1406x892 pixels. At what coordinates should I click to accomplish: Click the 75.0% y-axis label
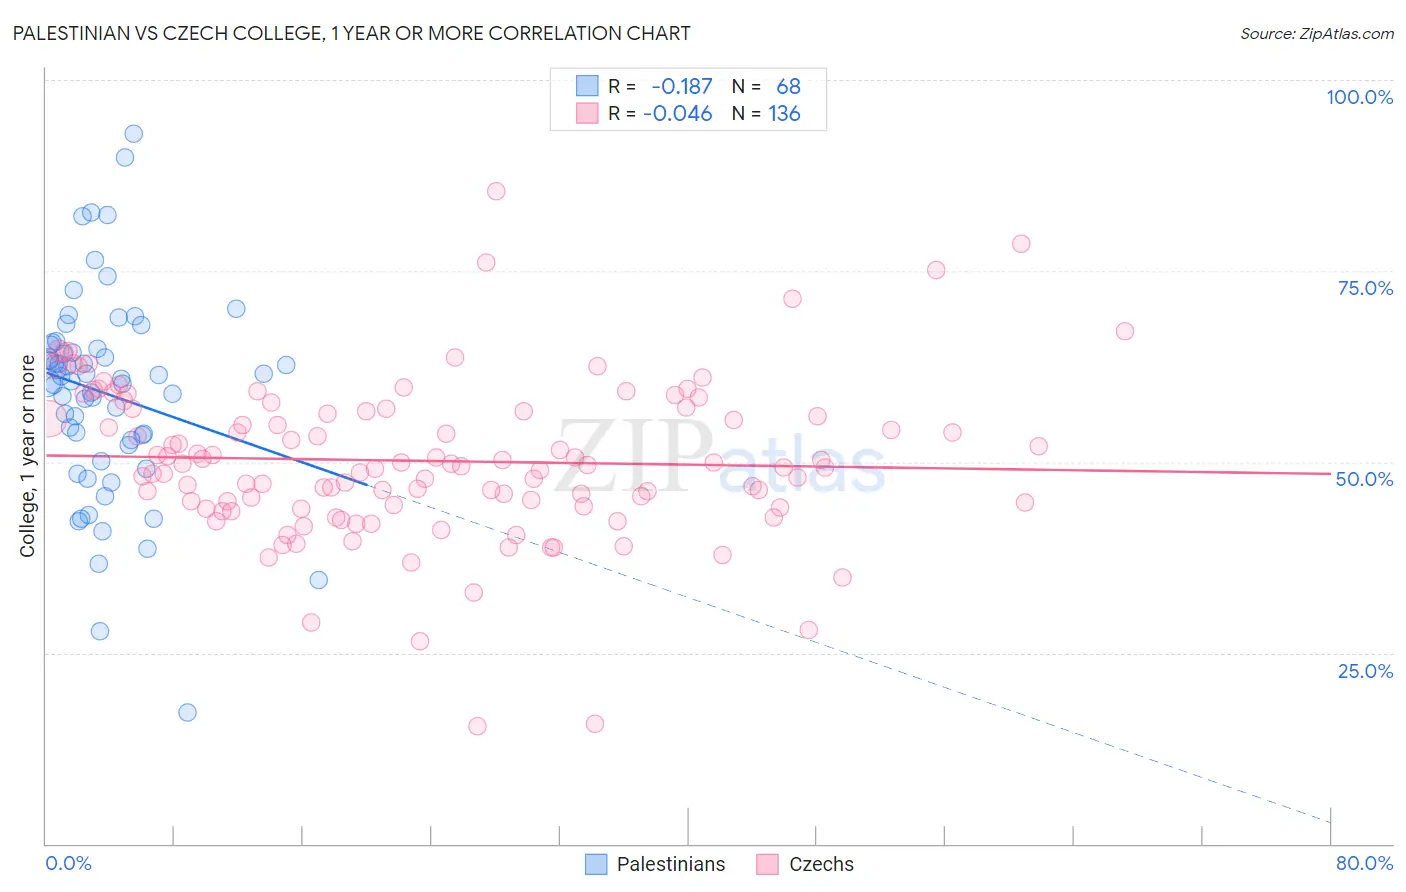1365,288
